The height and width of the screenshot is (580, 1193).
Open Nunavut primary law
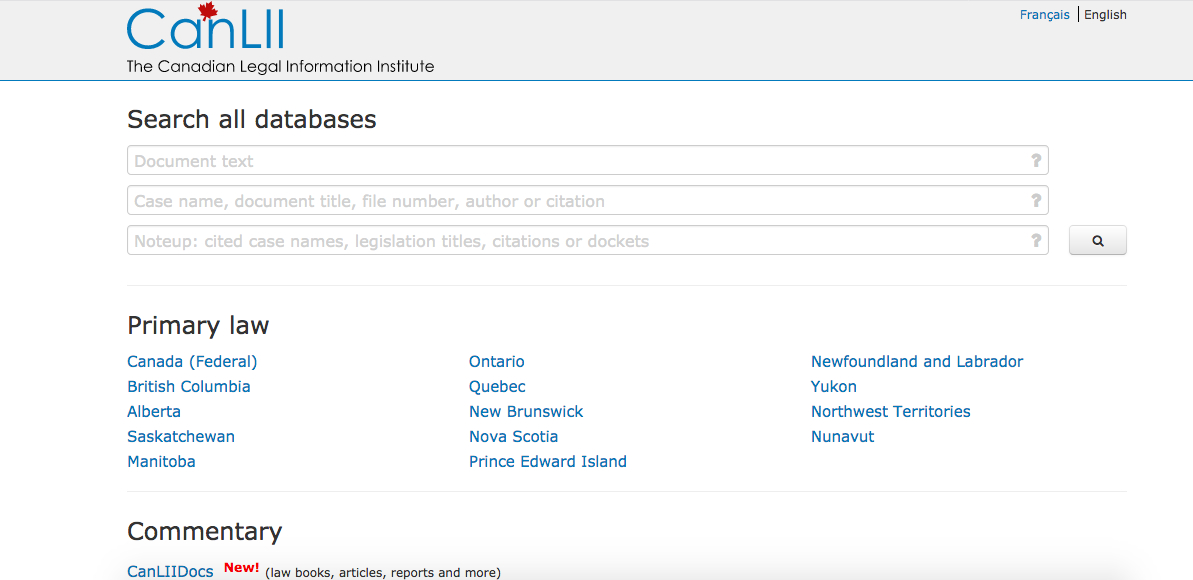[x=842, y=437]
